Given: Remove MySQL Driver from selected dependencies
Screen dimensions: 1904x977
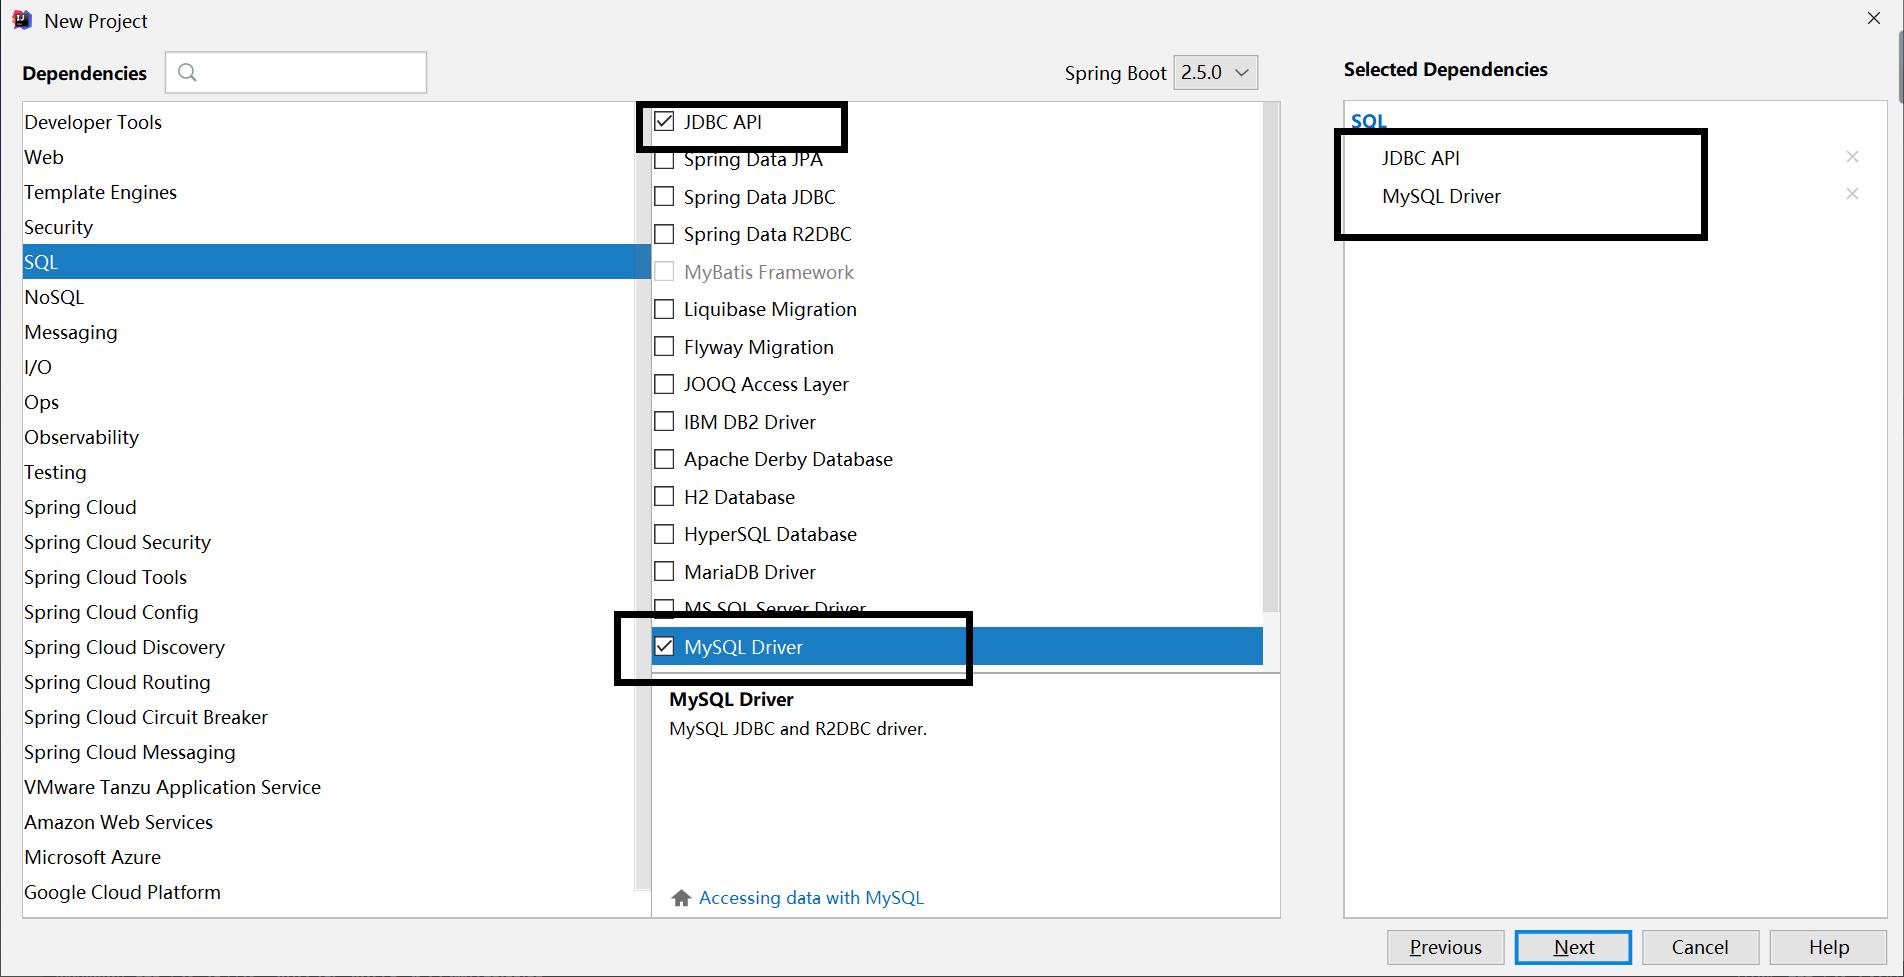Looking at the screenshot, I should pos(1852,194).
